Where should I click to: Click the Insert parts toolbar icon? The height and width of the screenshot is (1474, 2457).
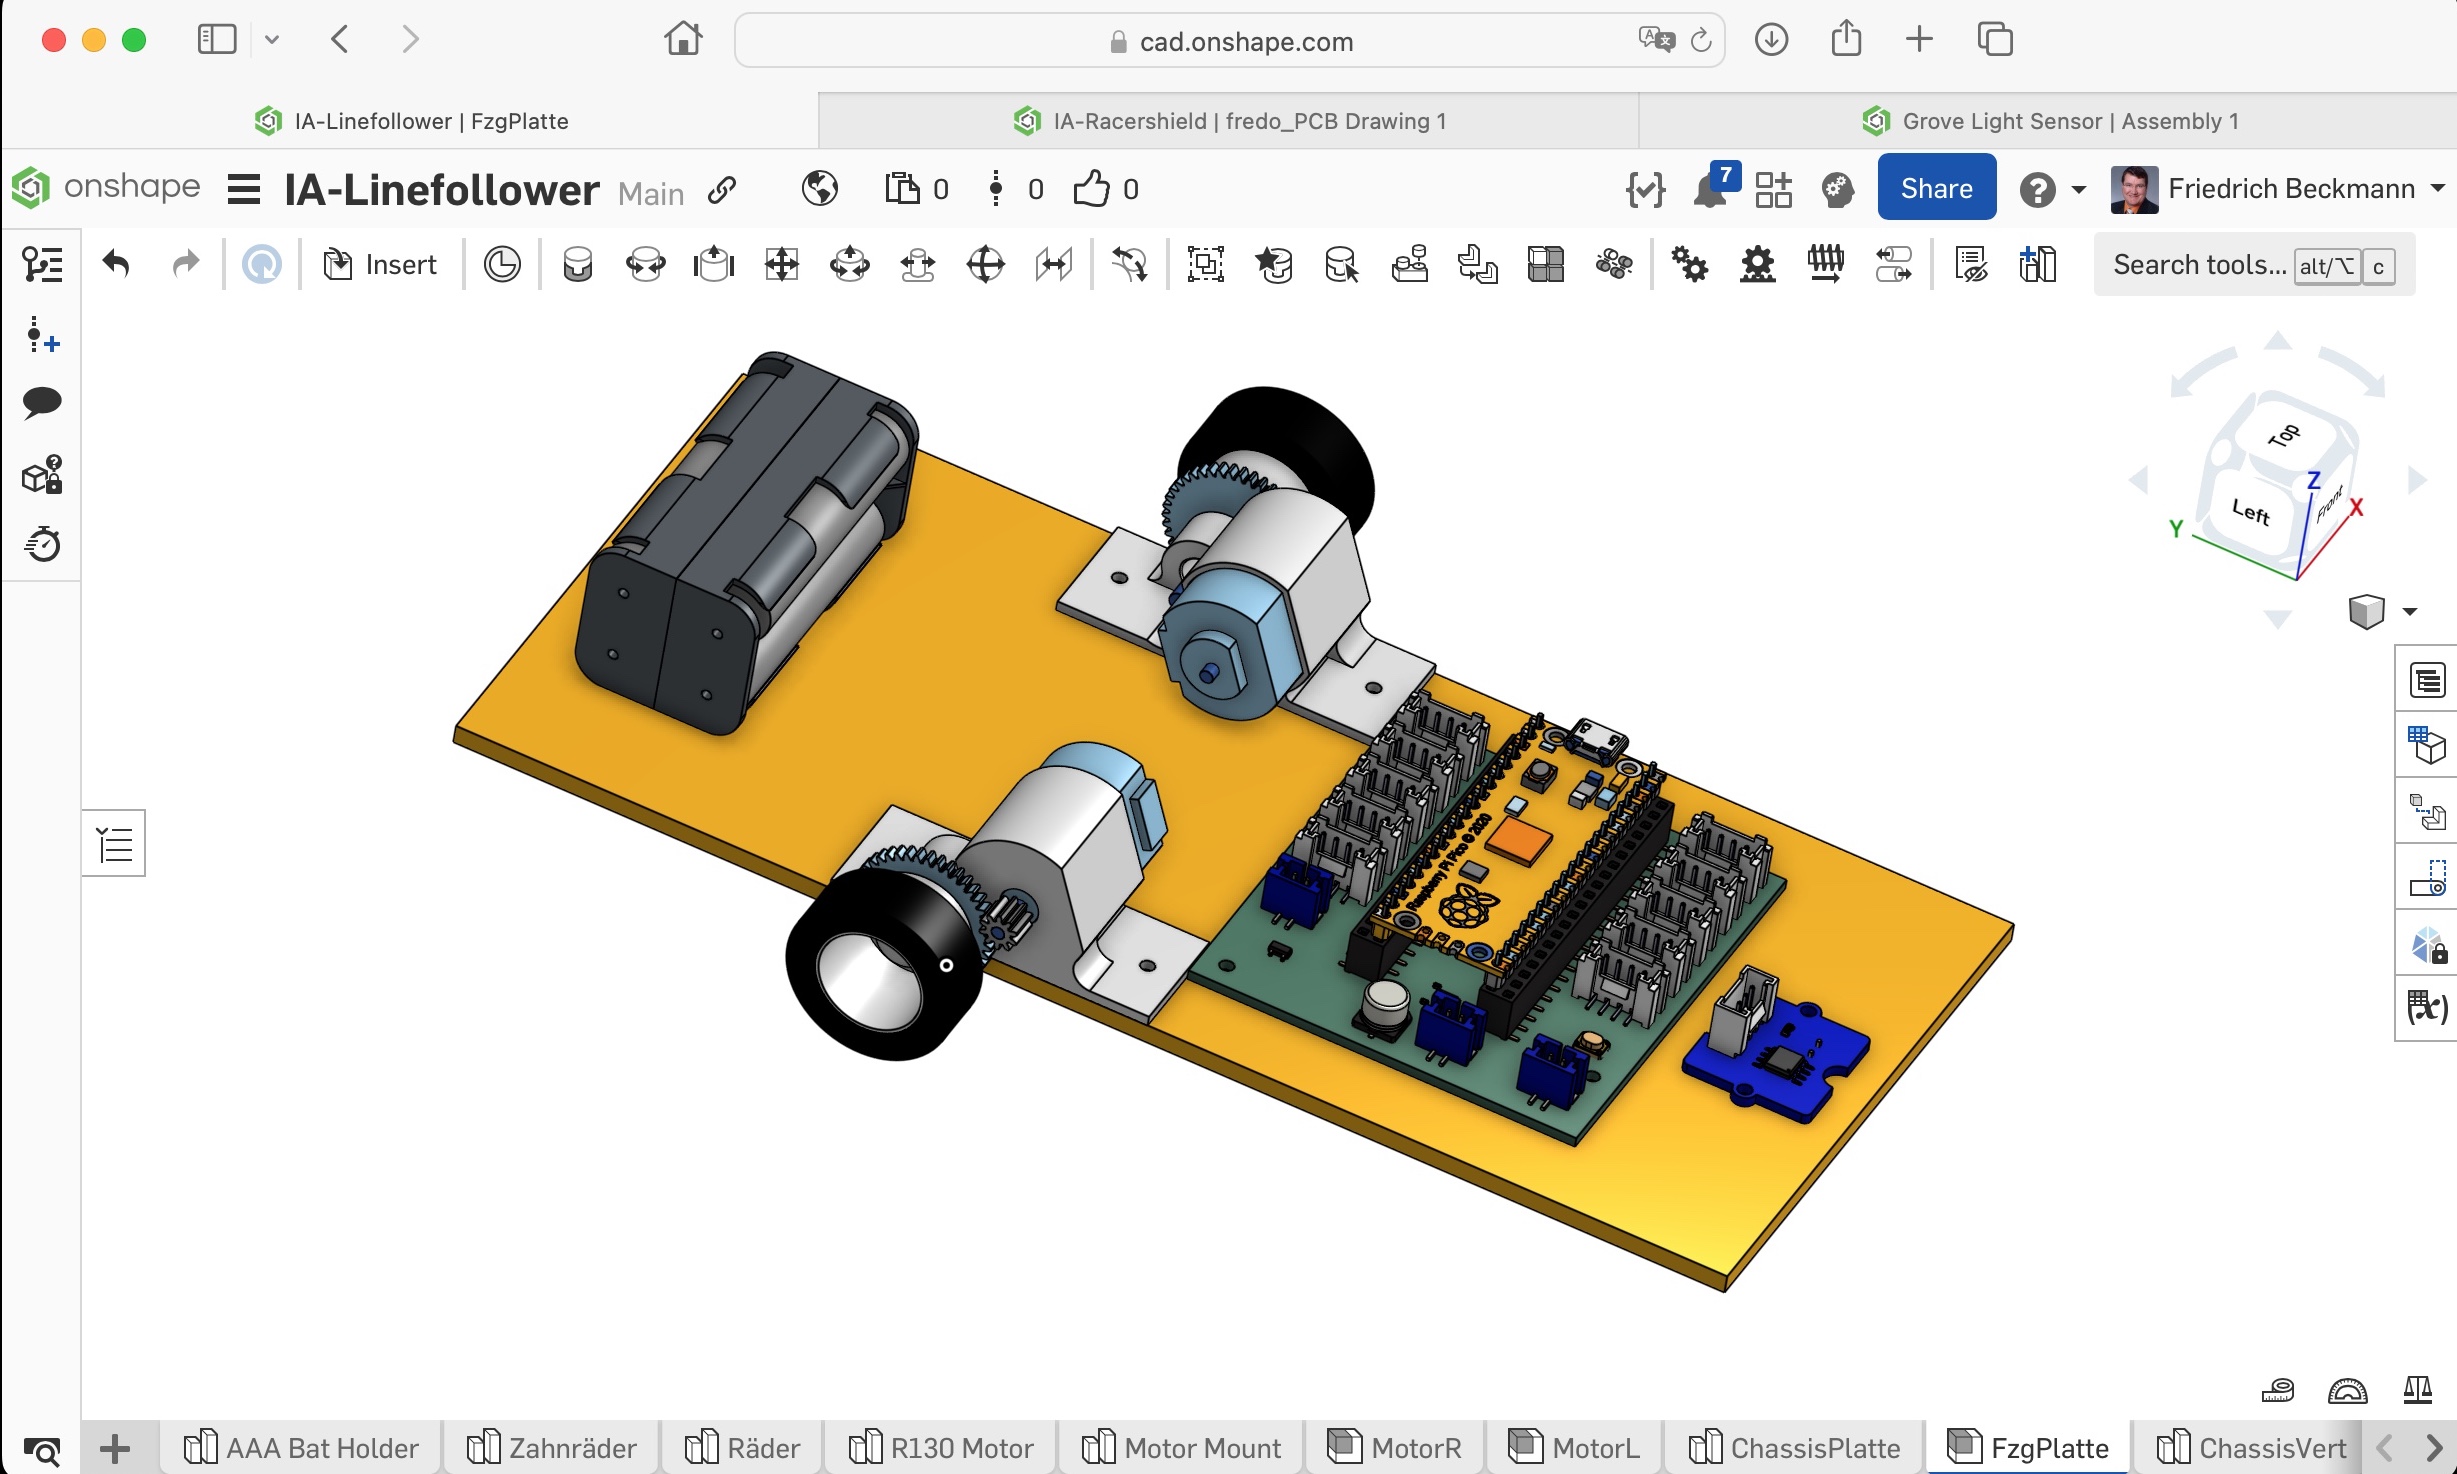pyautogui.click(x=380, y=265)
